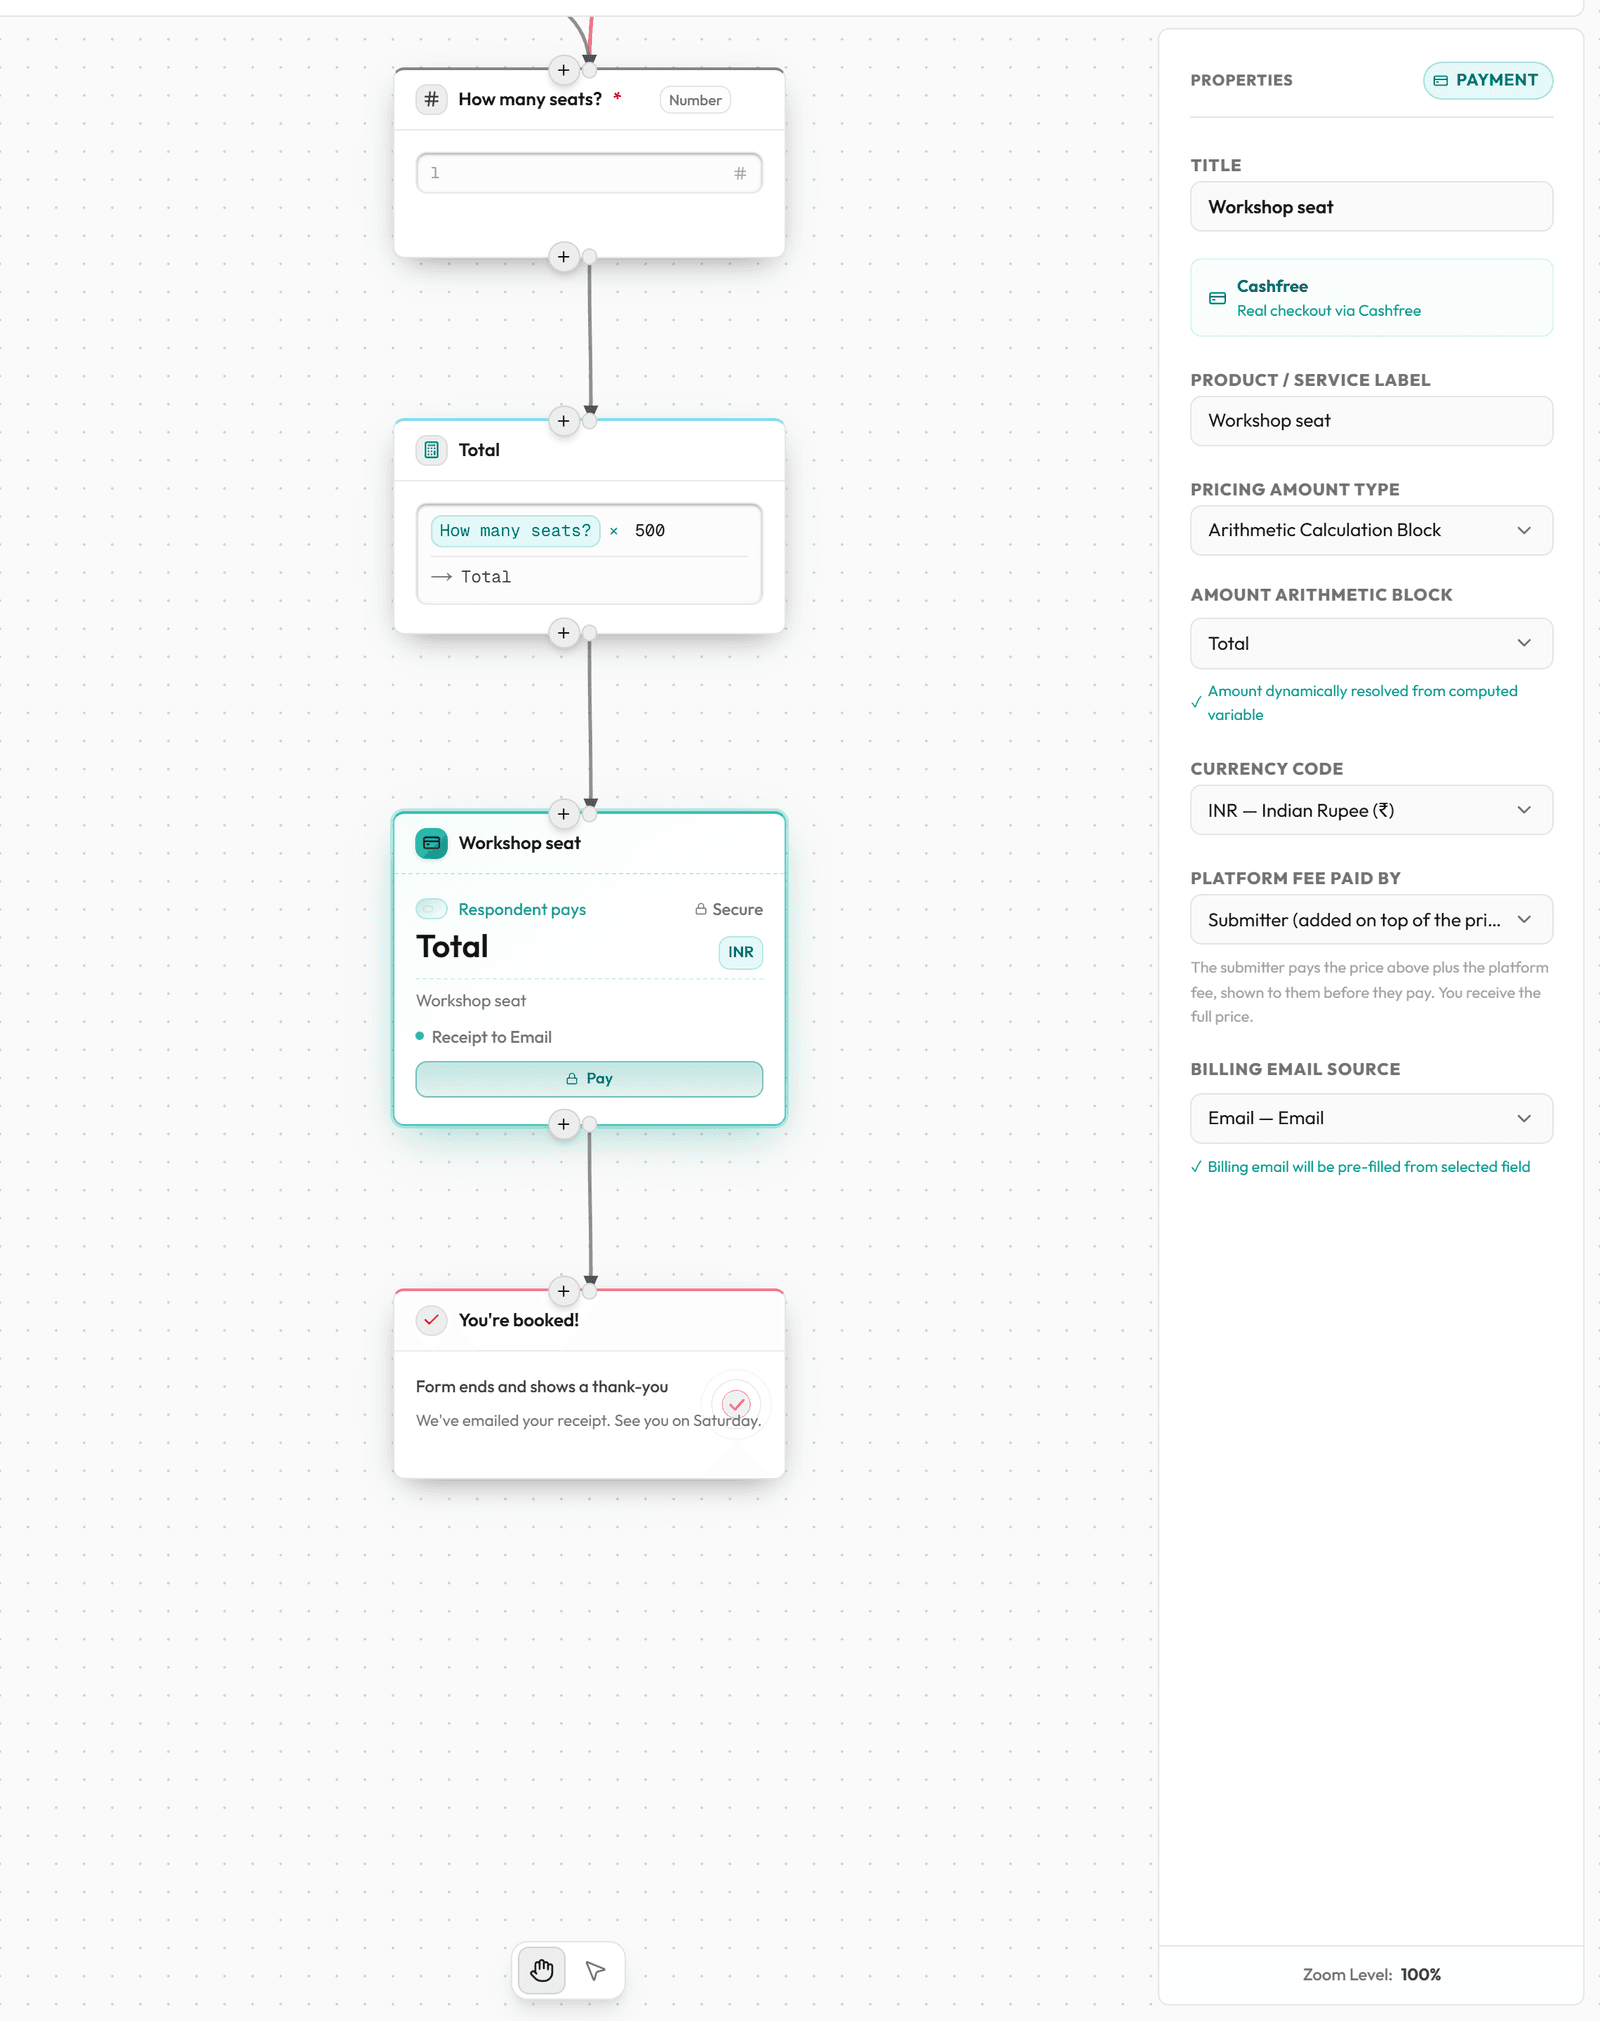Click the How many seats? variable chip

click(515, 531)
